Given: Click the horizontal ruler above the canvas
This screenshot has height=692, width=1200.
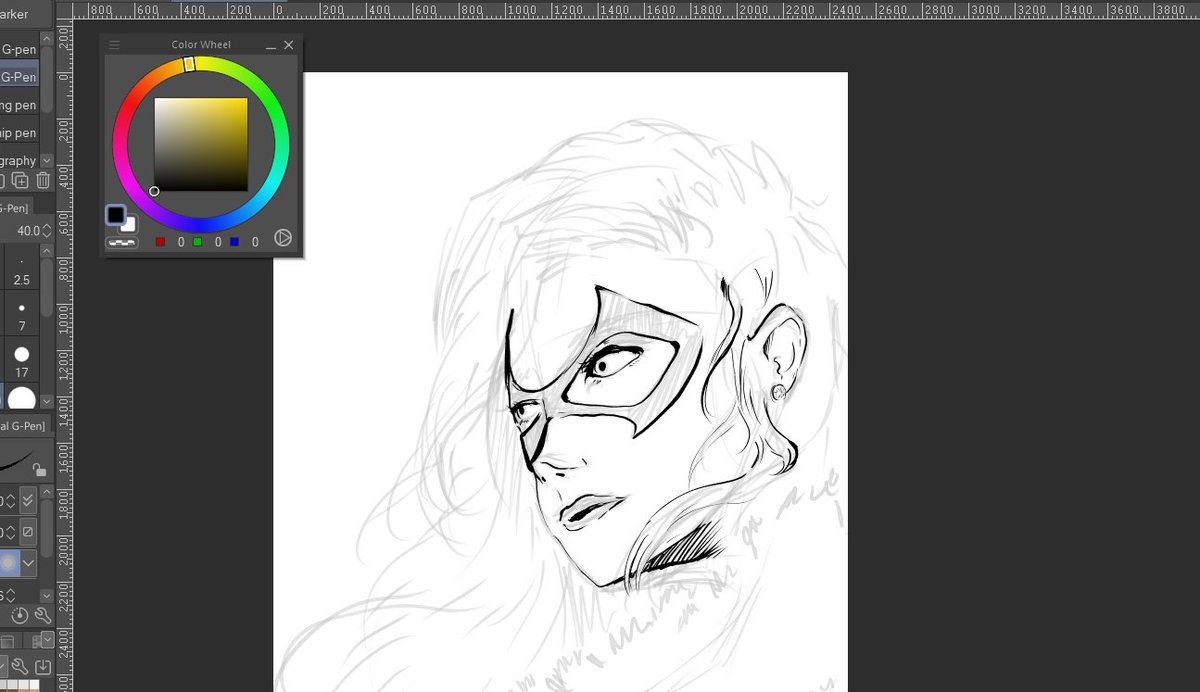Looking at the screenshot, I should (x=636, y=10).
